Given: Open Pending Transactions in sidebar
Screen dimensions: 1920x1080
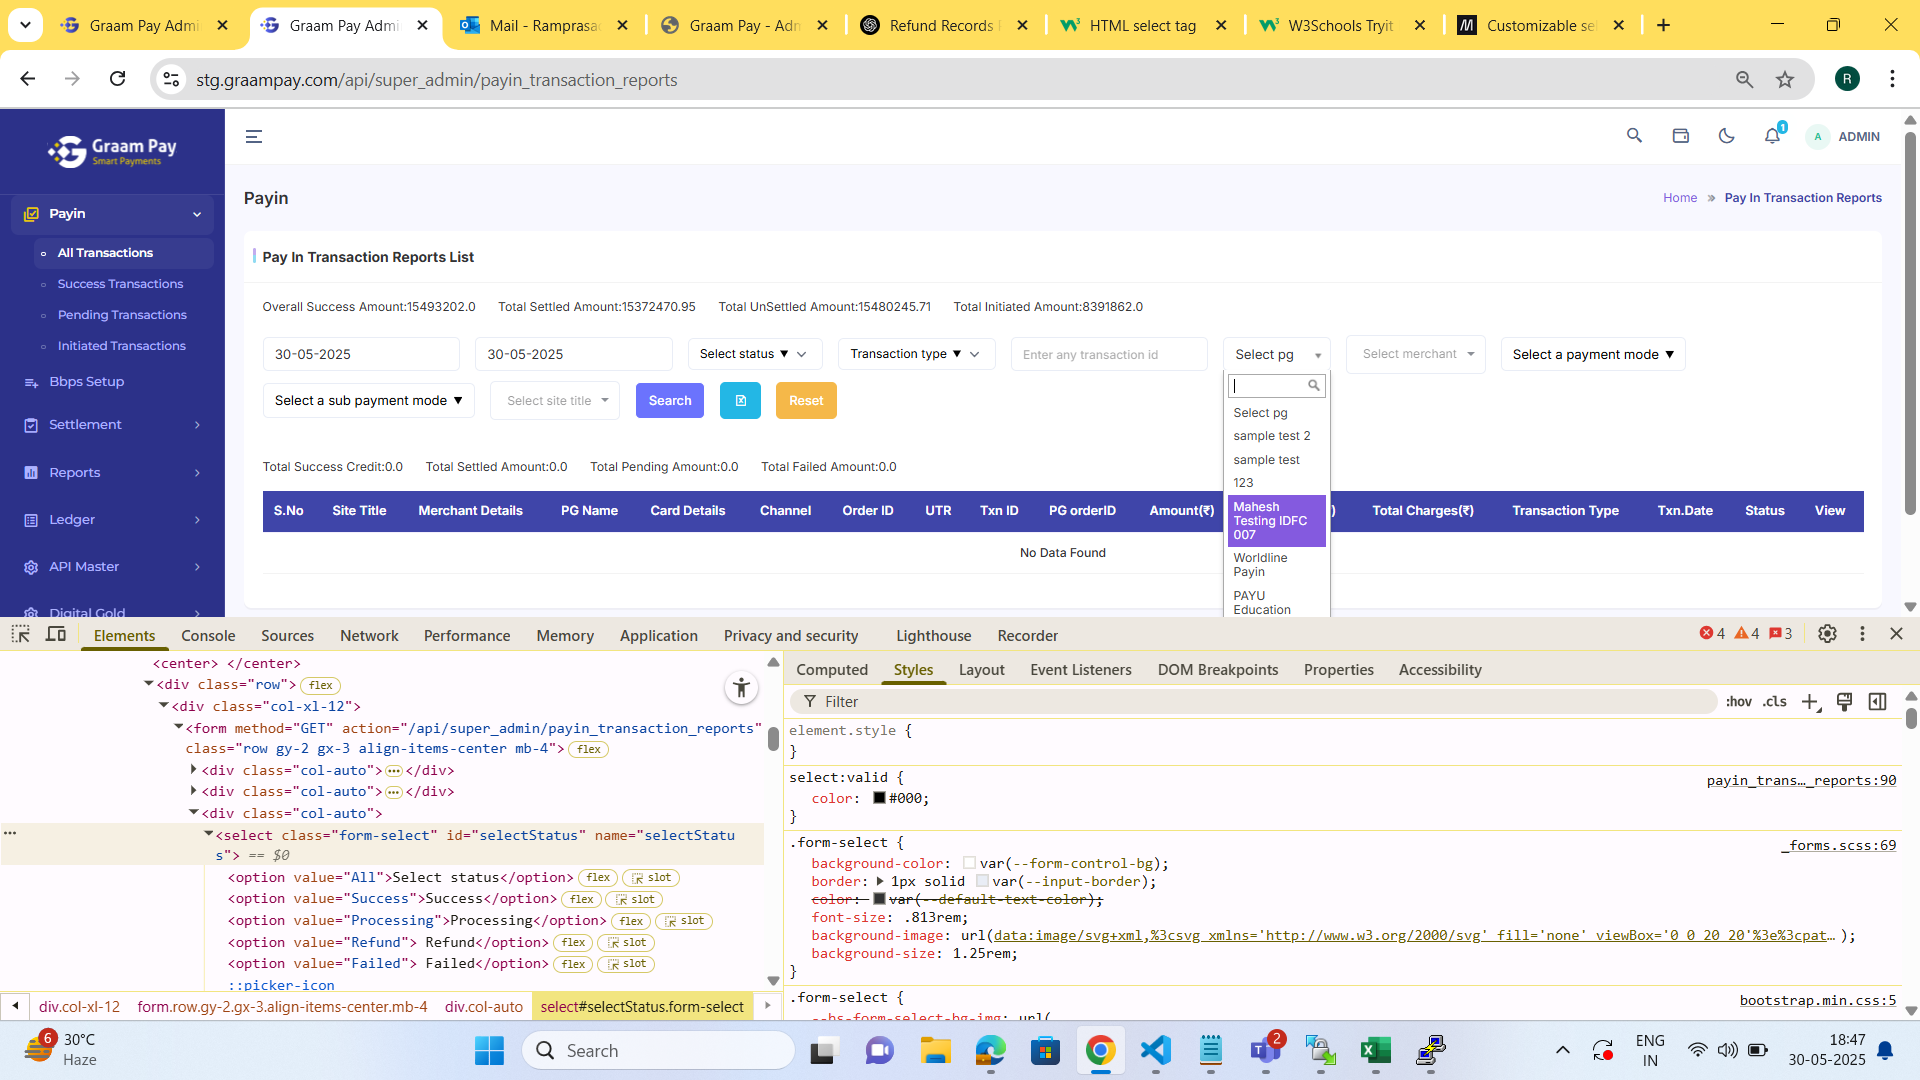Looking at the screenshot, I should [122, 315].
